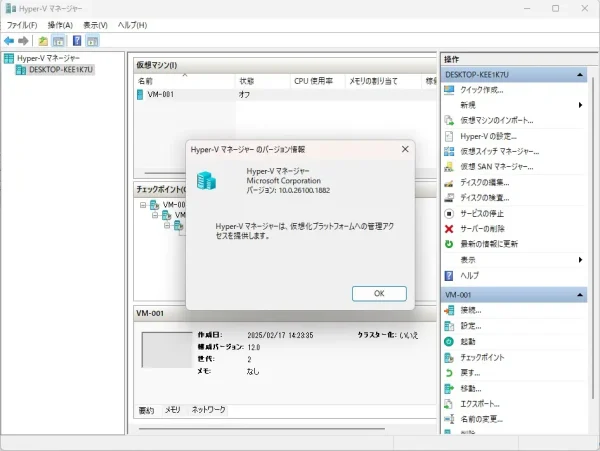
Task: Expand the 新規 submenu arrow
Action: point(580,105)
